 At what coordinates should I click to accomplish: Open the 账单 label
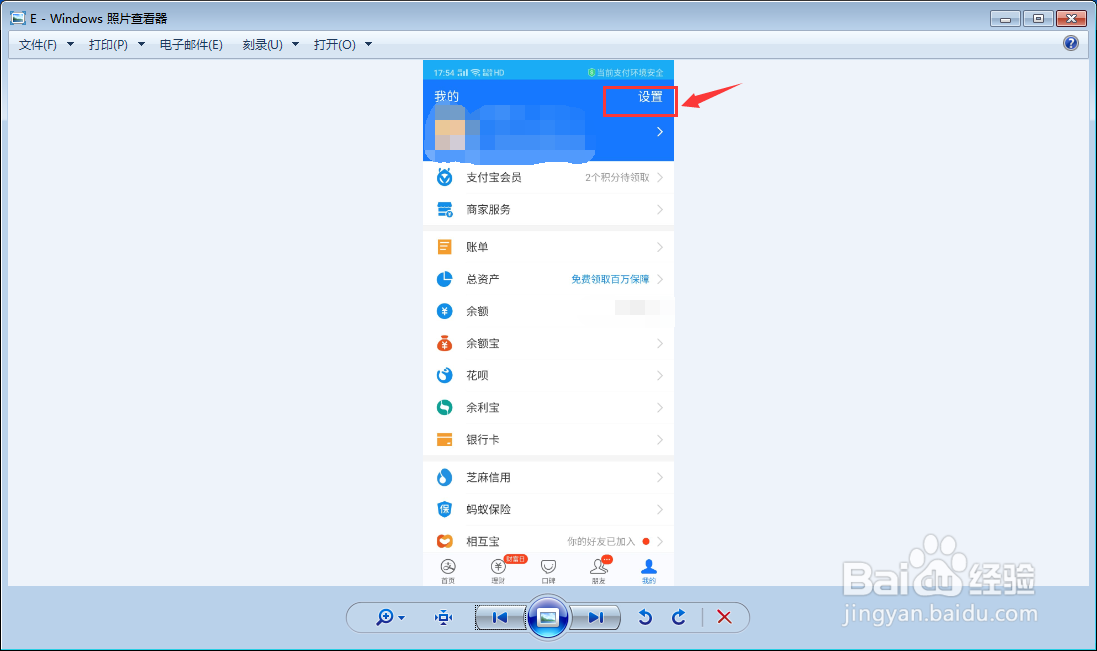click(x=477, y=247)
